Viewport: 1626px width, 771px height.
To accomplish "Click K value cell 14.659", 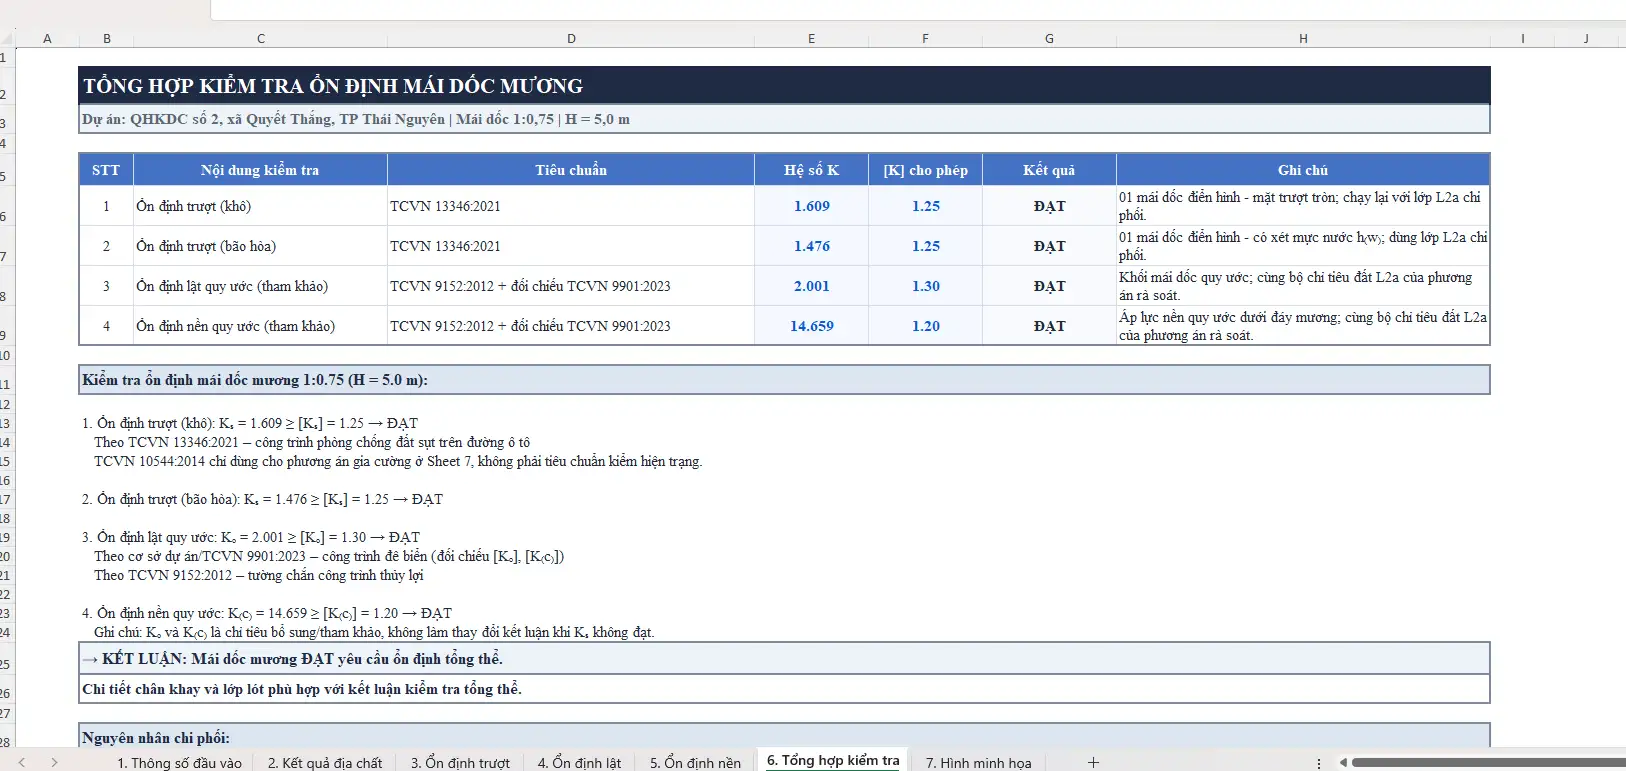I will coord(811,326).
